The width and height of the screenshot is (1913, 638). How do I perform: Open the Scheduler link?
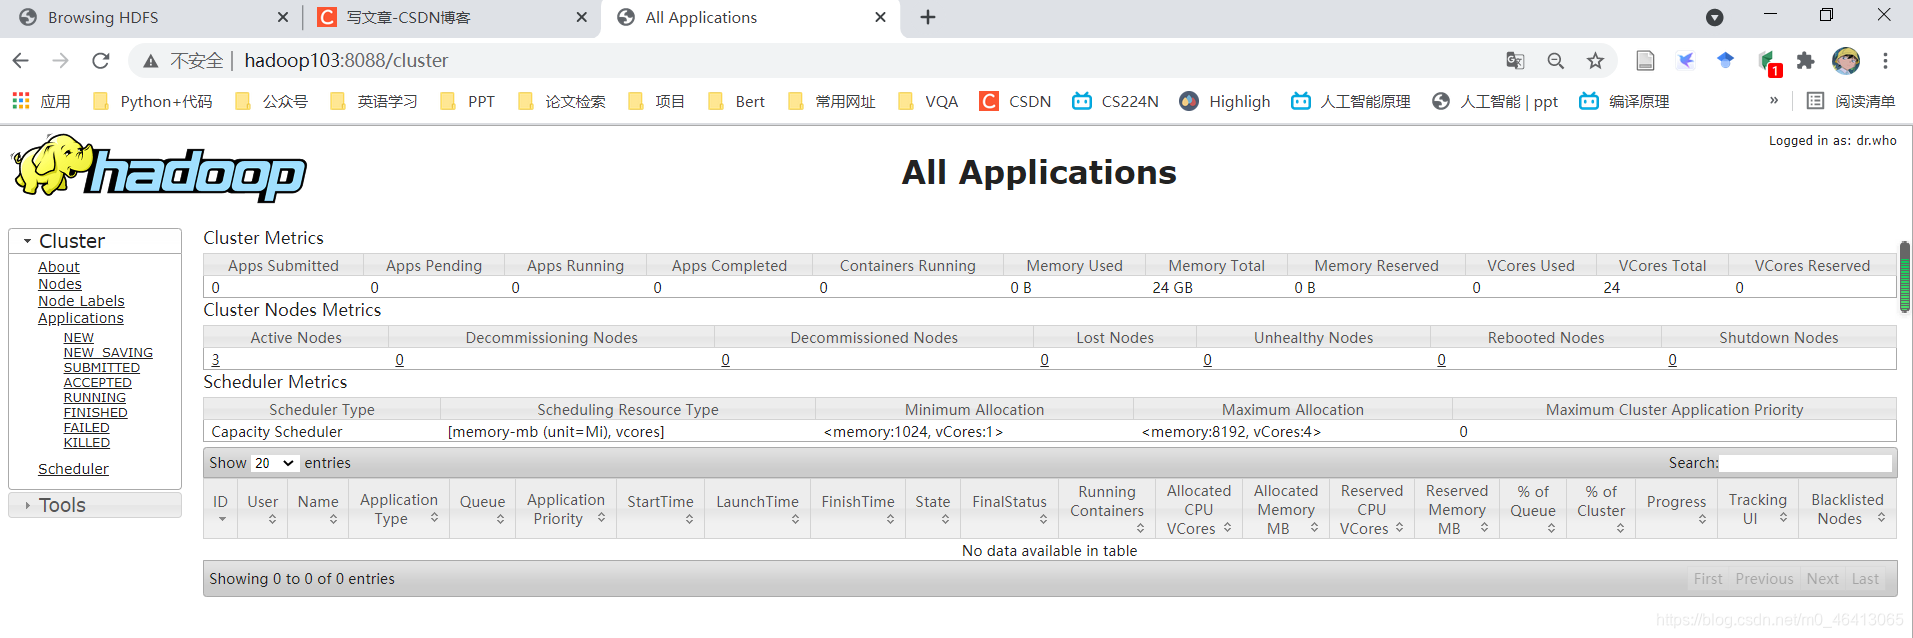click(x=73, y=469)
